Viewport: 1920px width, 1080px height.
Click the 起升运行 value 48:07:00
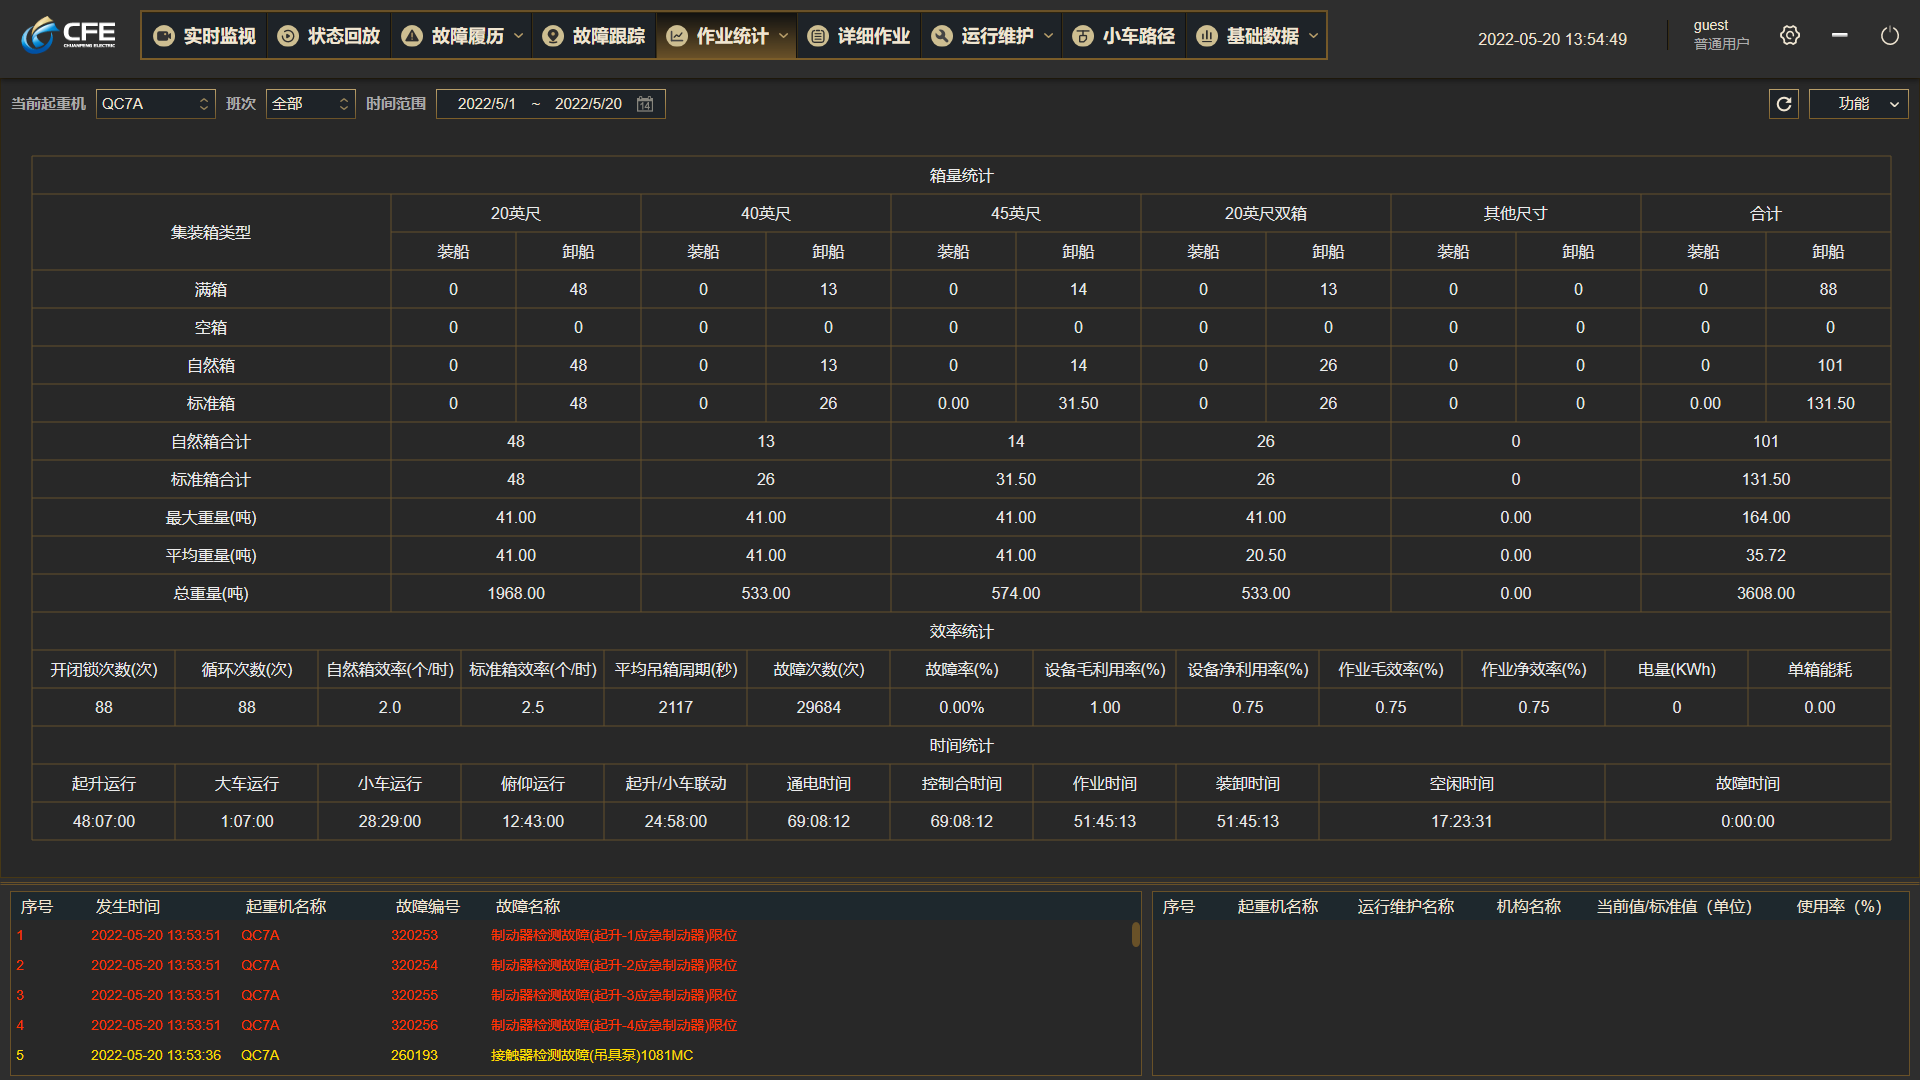[104, 821]
